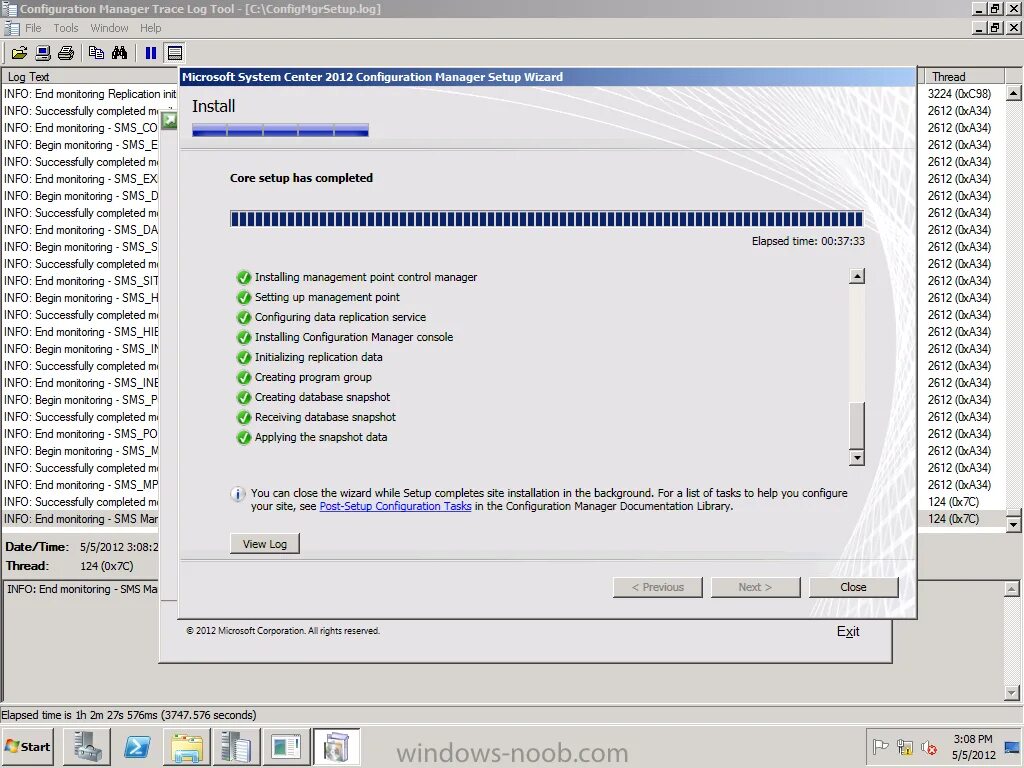Click the Action Center flag tray icon
Image resolution: width=1024 pixels, height=768 pixels.
(880, 746)
